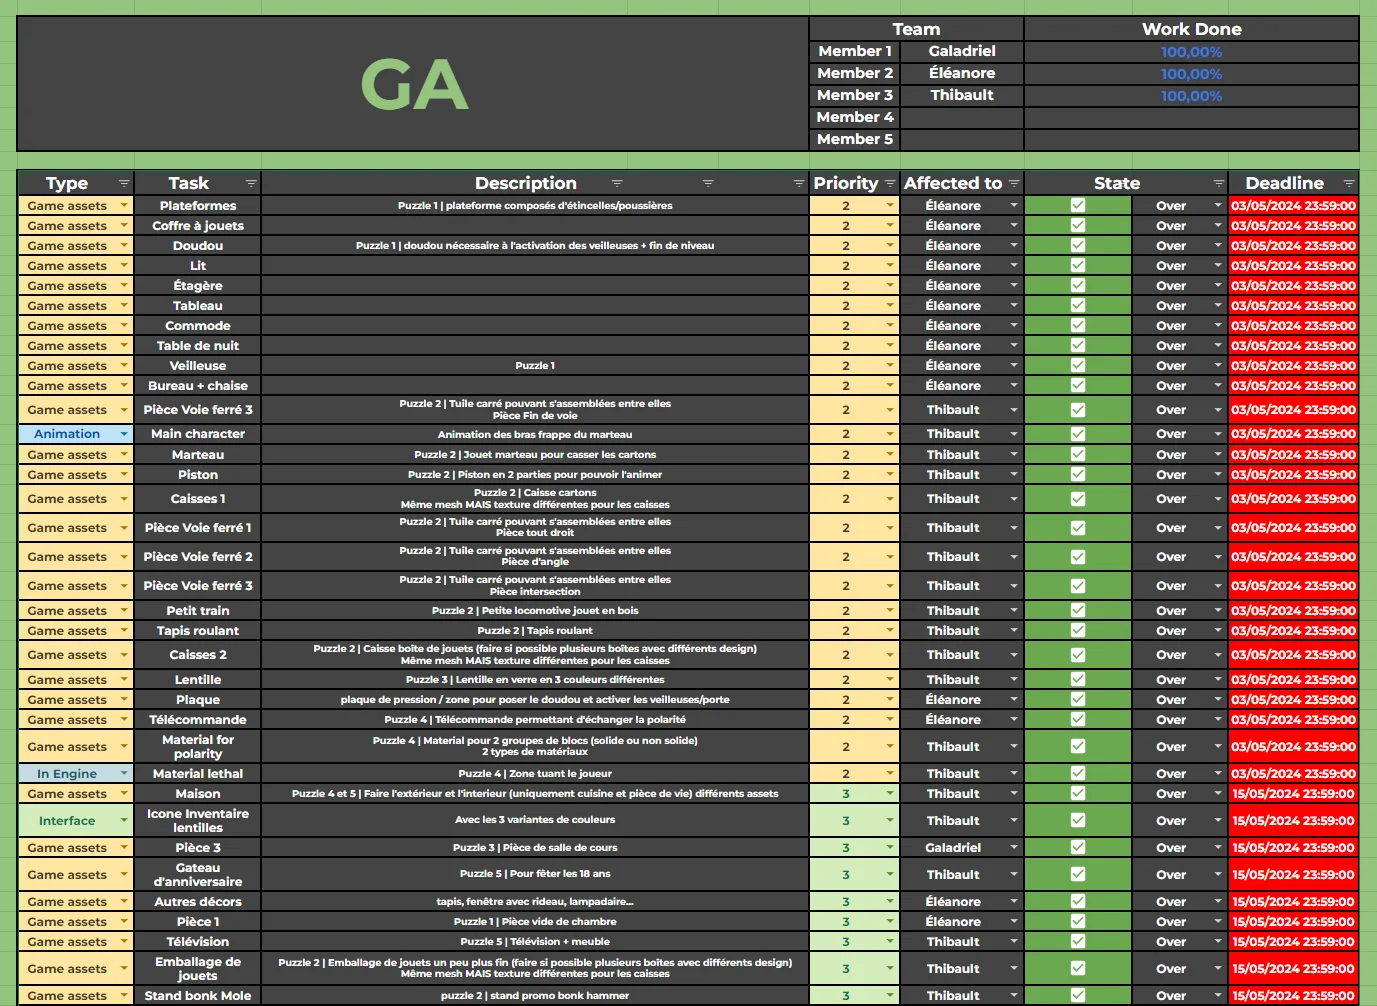Image resolution: width=1377 pixels, height=1006 pixels.
Task: Click the Team header cell
Action: (916, 29)
